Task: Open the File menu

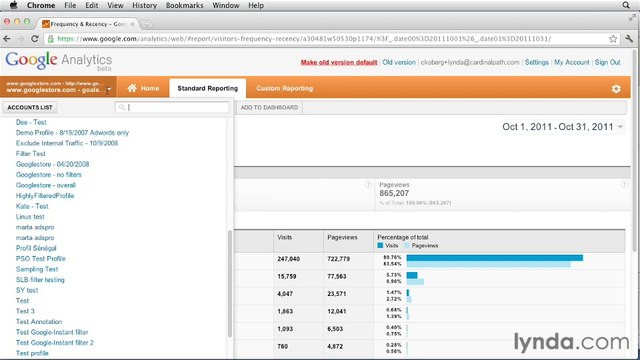Action: click(x=70, y=5)
